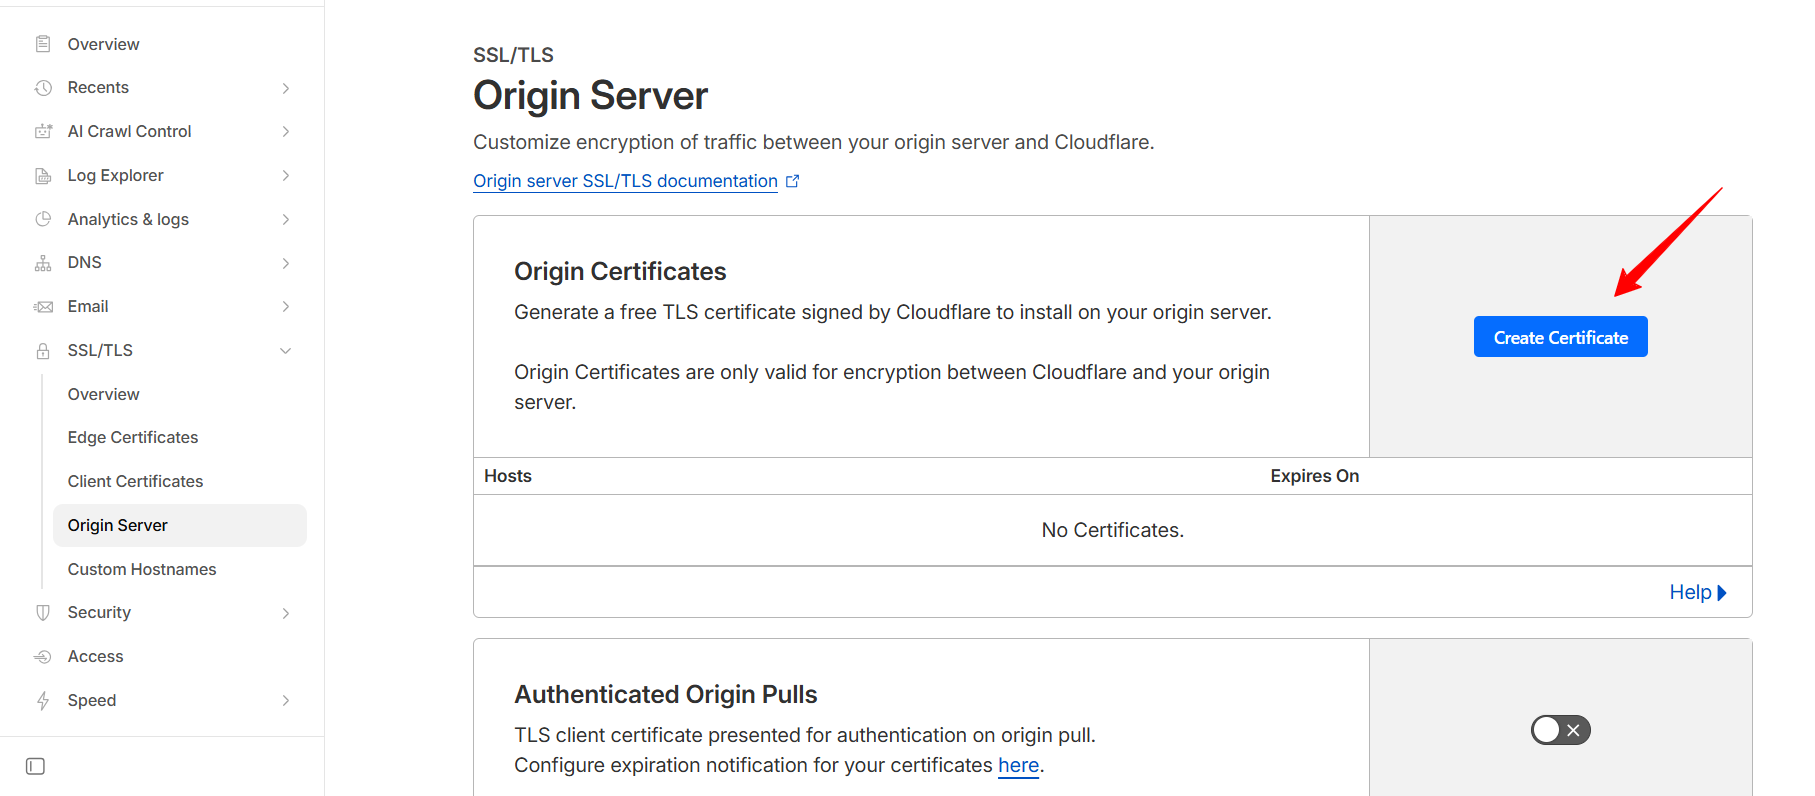Click the Security shield icon
The image size is (1815, 796).
tap(43, 613)
